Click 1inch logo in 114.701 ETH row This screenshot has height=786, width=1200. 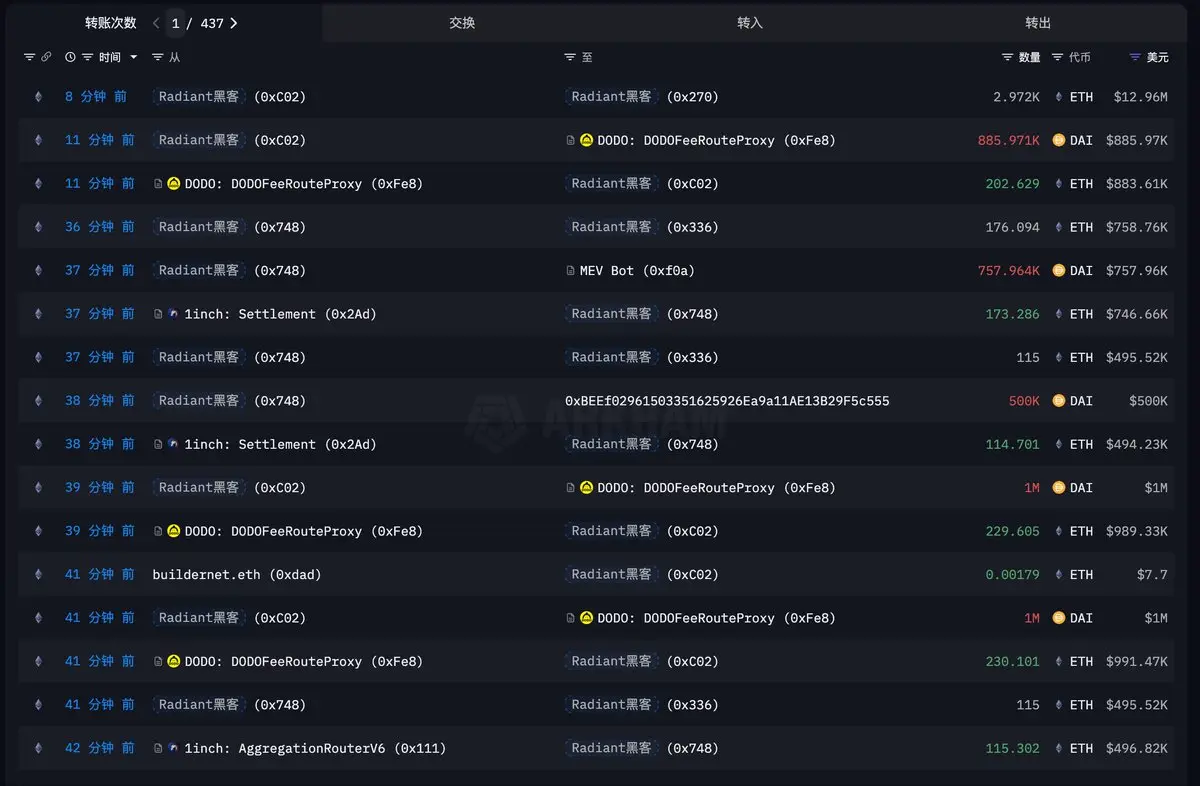pyautogui.click(x=173, y=444)
